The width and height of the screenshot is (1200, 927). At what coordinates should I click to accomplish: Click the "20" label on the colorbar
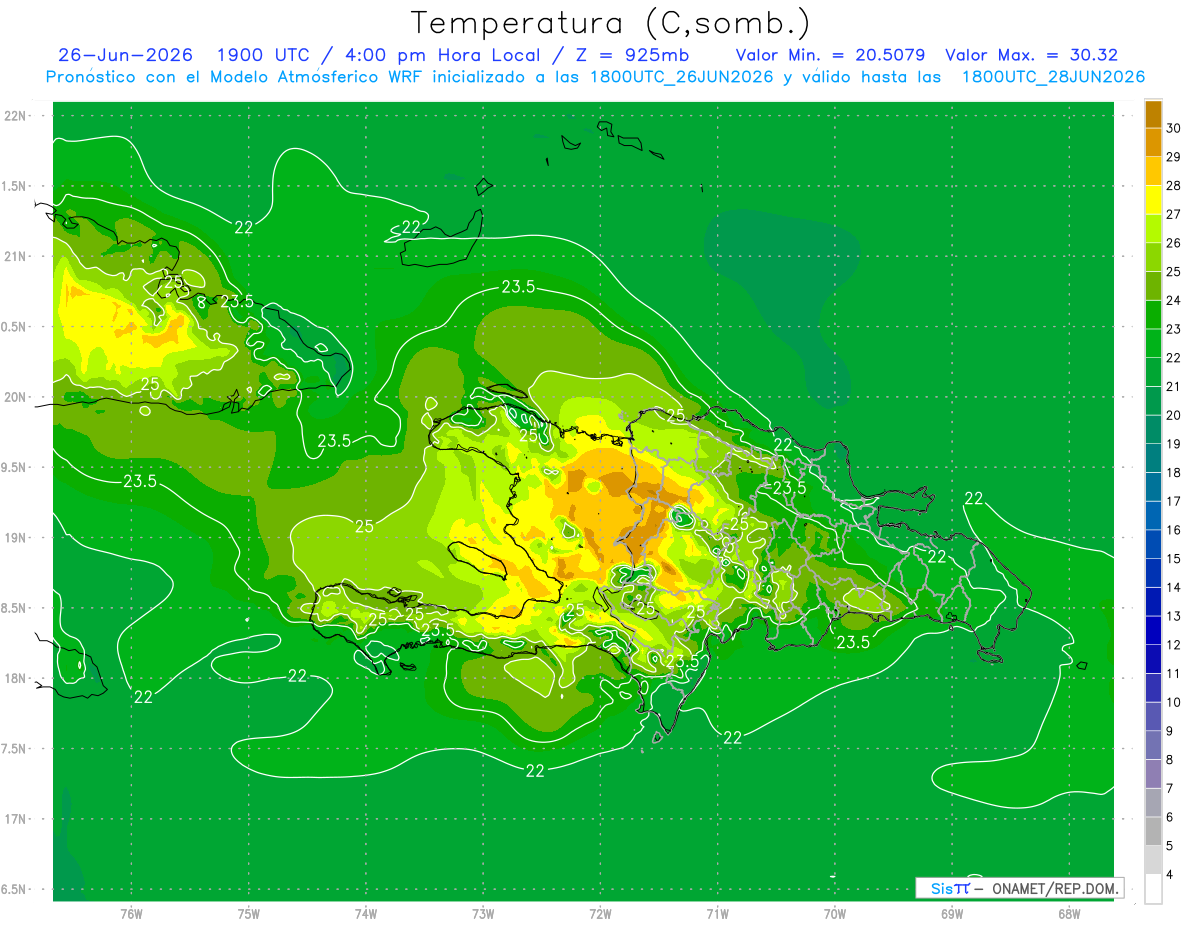[x=1174, y=415]
